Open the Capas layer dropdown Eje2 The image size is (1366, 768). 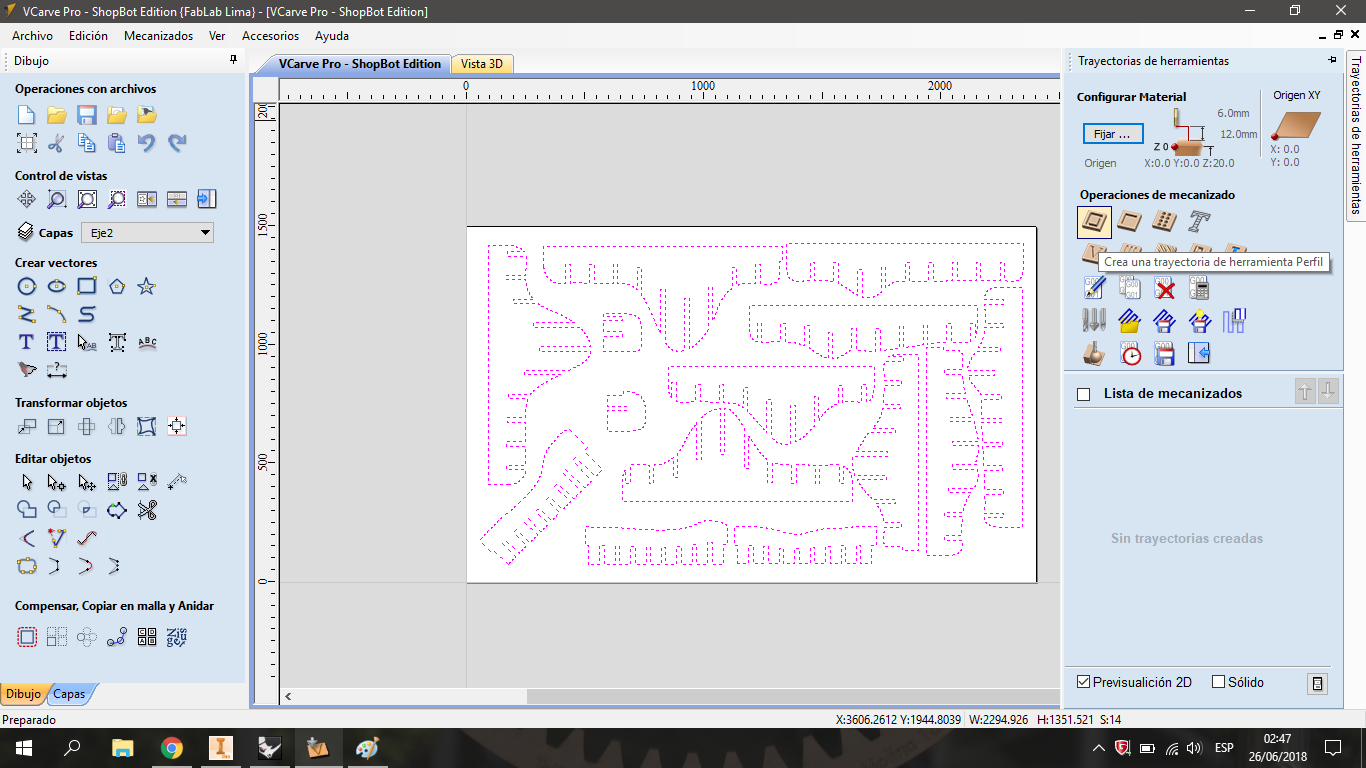pos(147,232)
